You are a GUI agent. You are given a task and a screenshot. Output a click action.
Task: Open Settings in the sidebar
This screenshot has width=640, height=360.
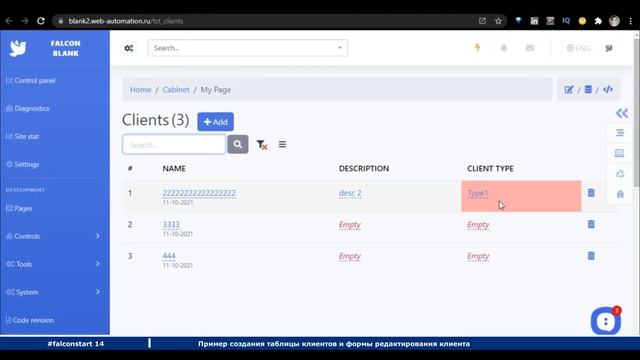click(x=23, y=164)
